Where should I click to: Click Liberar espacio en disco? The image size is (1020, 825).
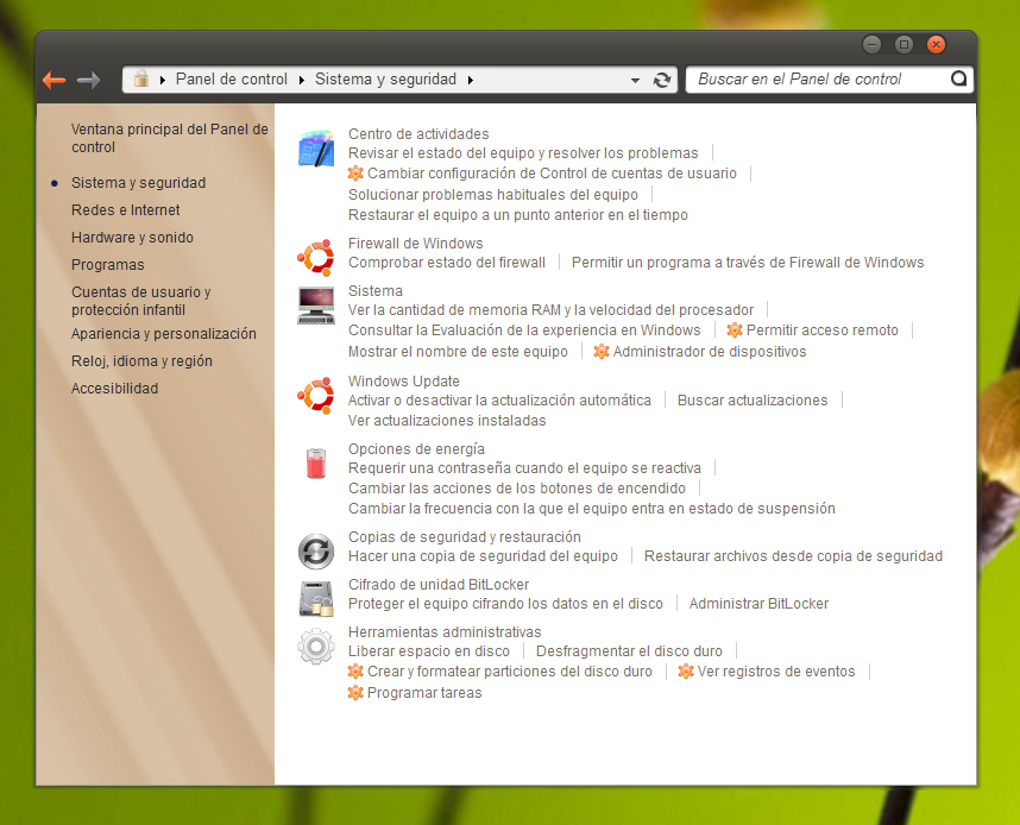coord(429,651)
